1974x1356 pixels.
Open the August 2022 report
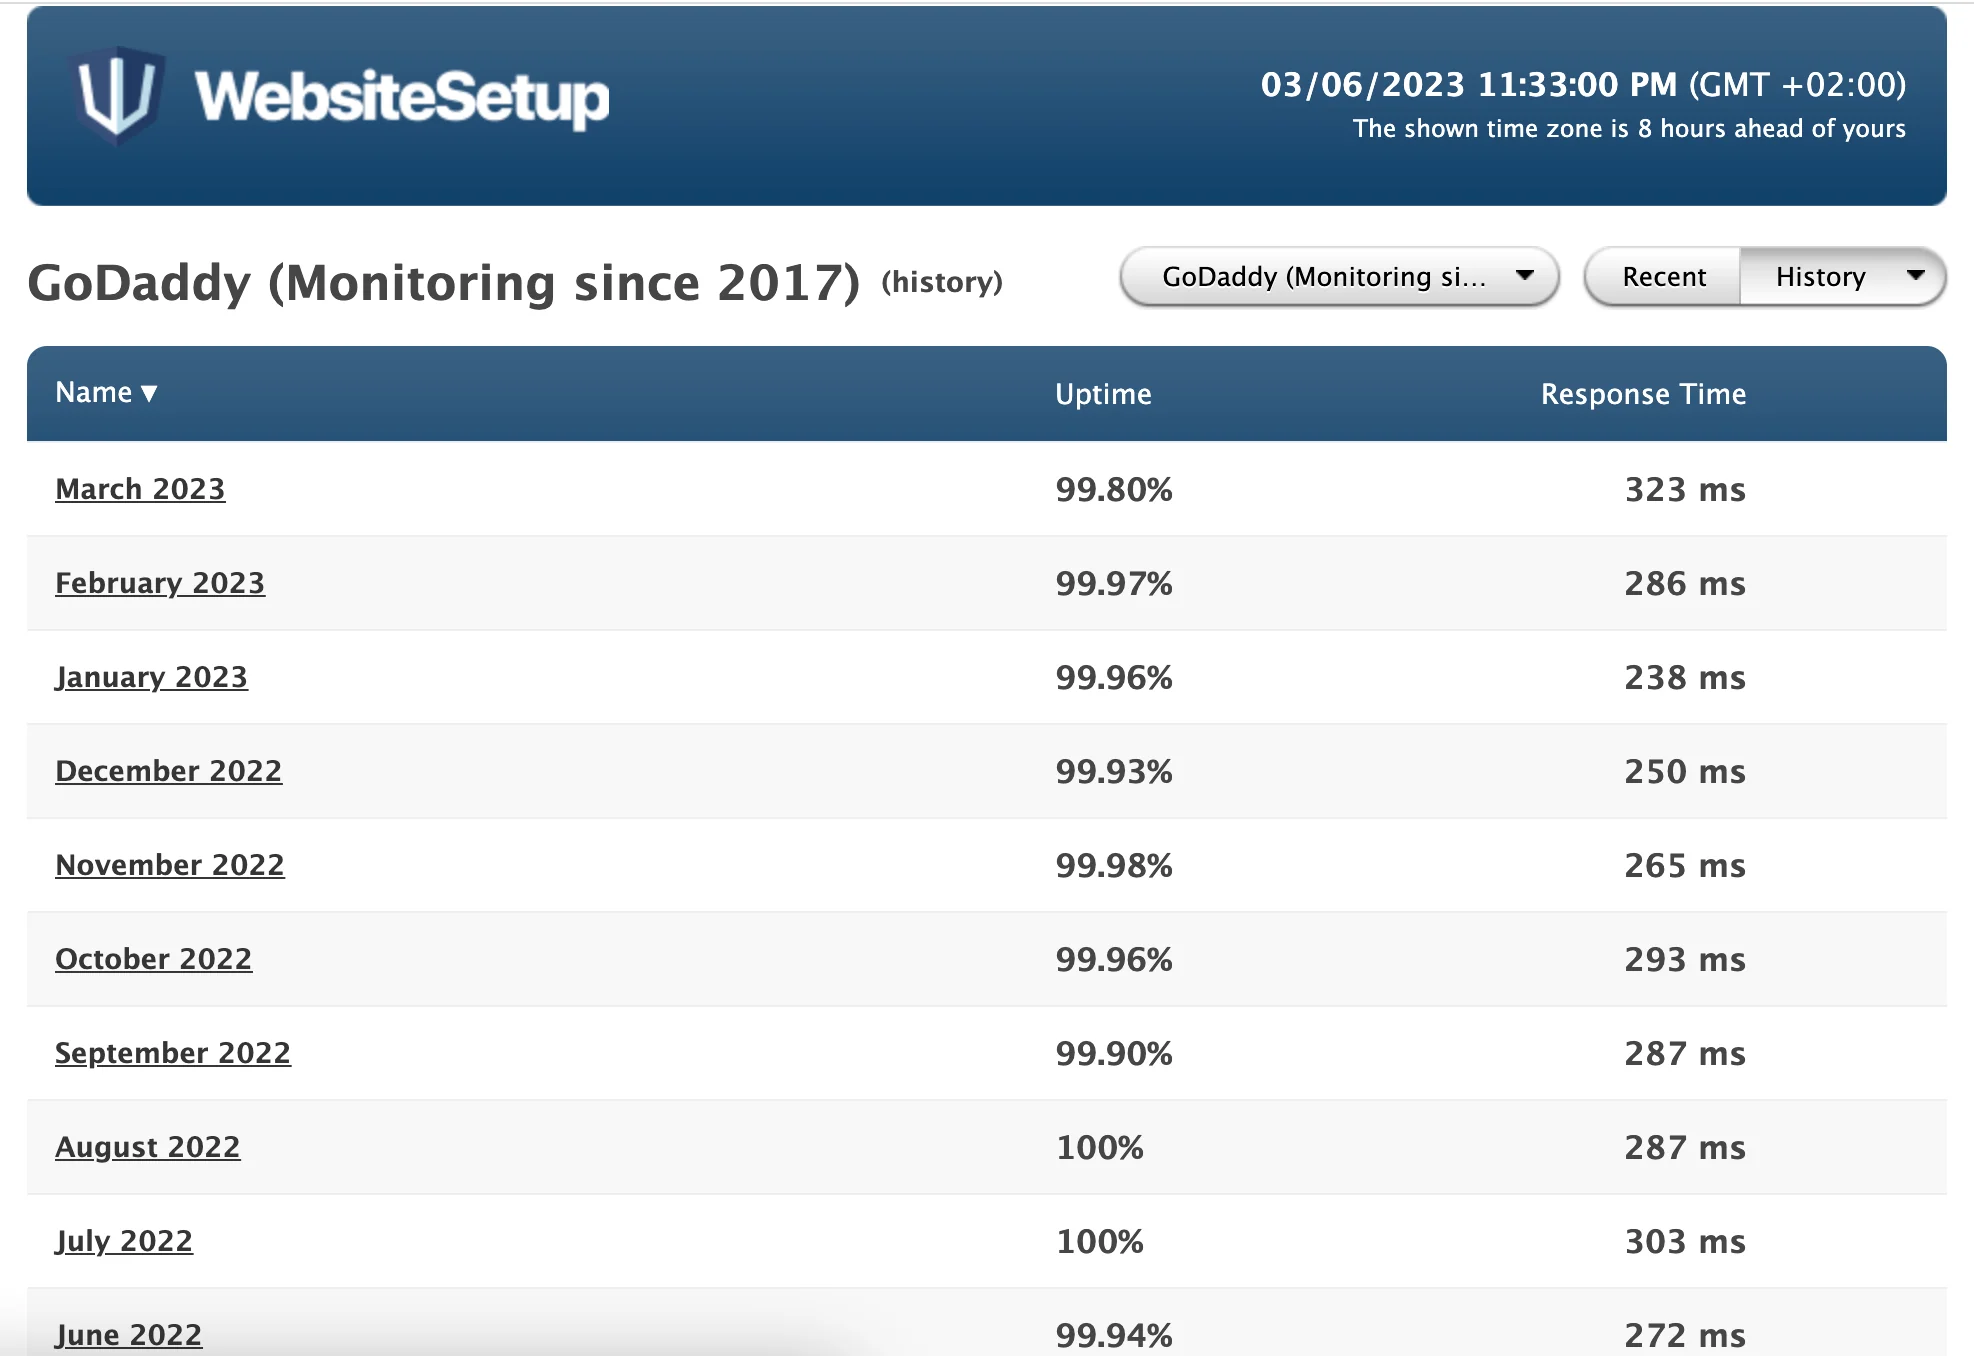[147, 1147]
